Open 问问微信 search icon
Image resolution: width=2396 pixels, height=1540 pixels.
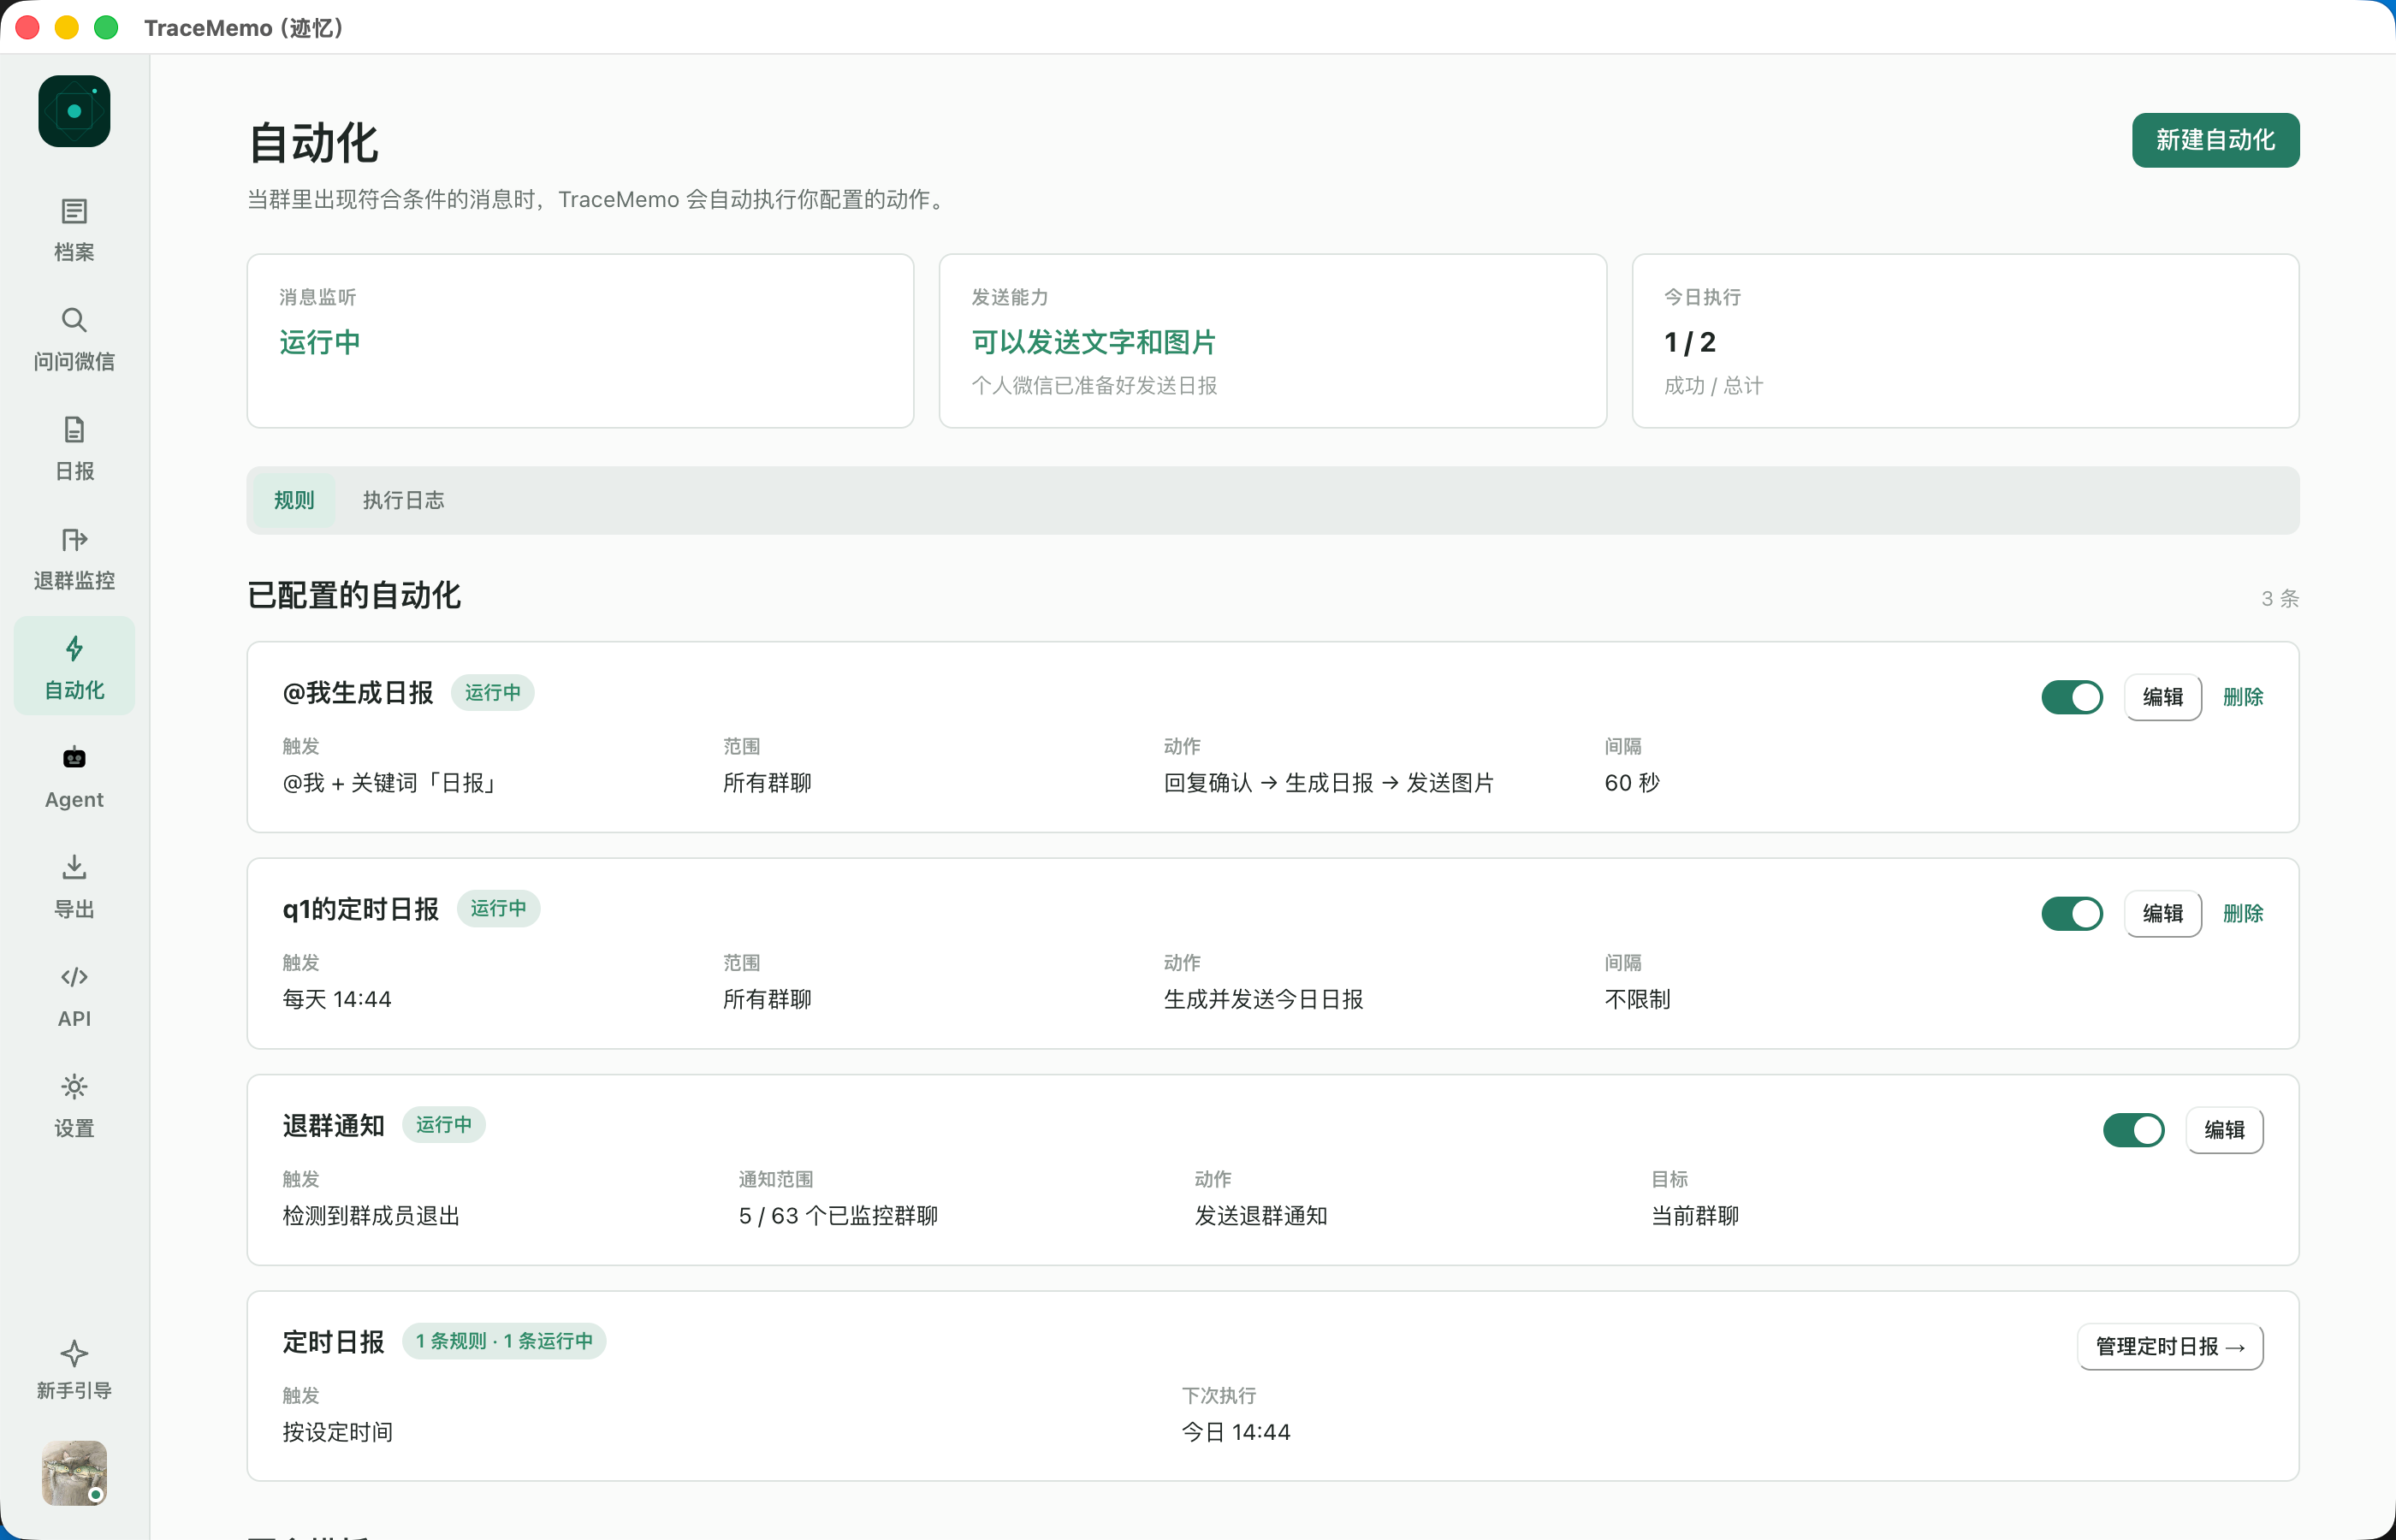tap(74, 320)
